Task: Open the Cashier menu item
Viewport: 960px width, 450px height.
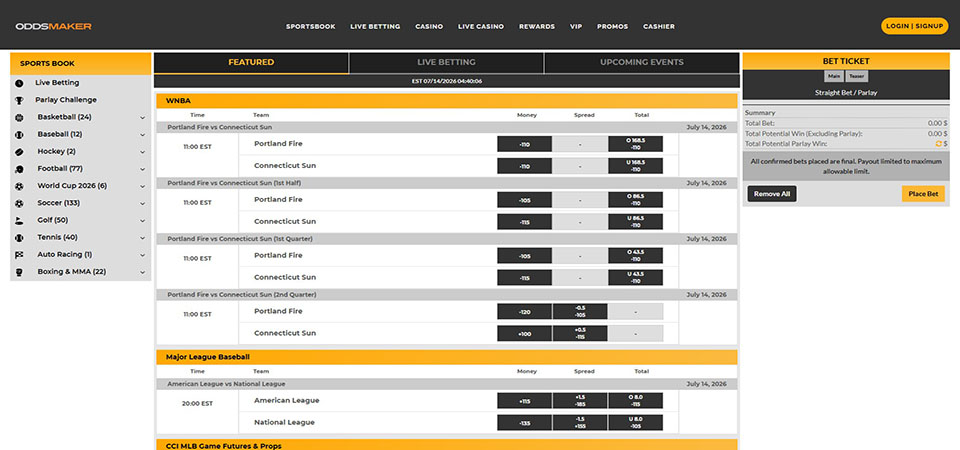Action: coord(659,26)
